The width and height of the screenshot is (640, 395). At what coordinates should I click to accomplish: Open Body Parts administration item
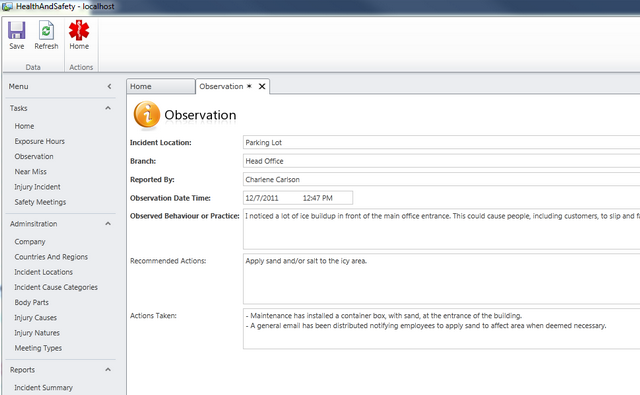[x=31, y=302]
